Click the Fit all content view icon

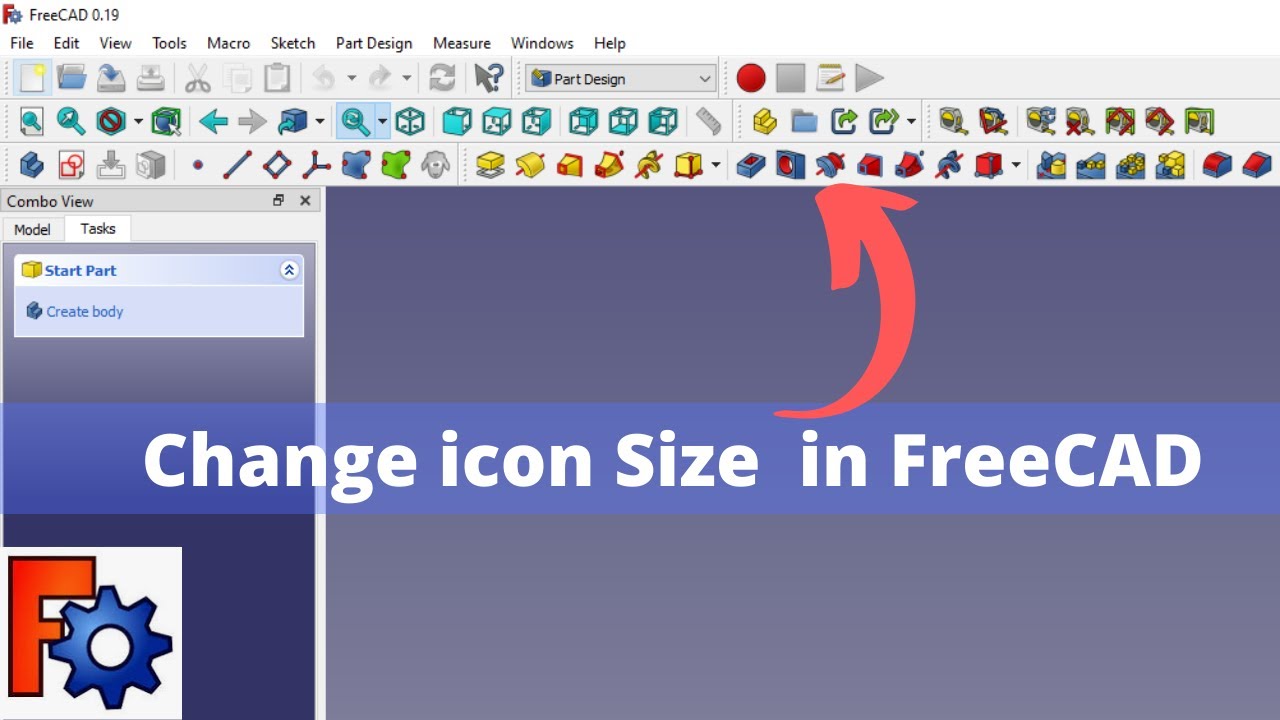pyautogui.click(x=32, y=122)
